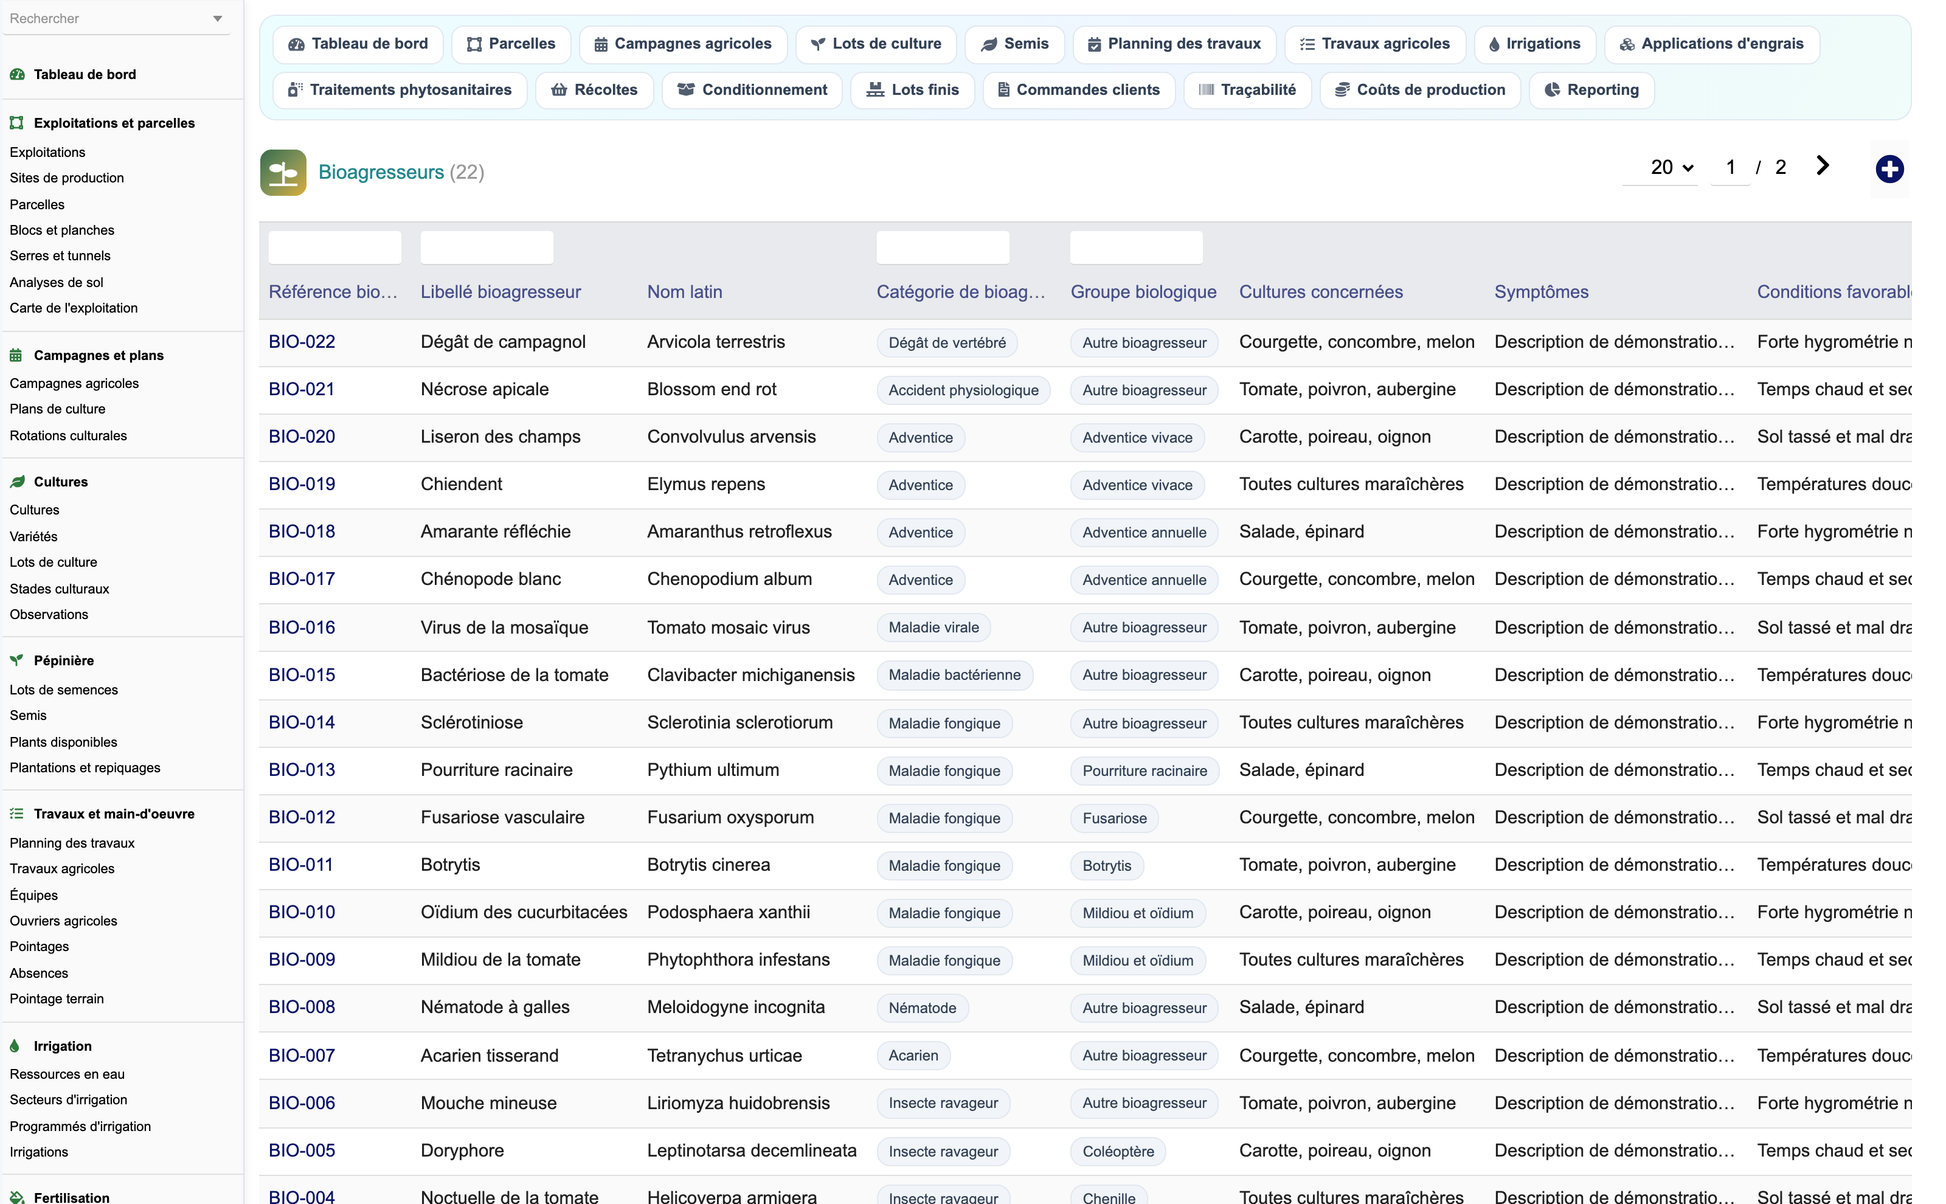The height and width of the screenshot is (1204, 1946).
Task: Click the Irrigations droplet icon in top bar
Action: click(1494, 44)
